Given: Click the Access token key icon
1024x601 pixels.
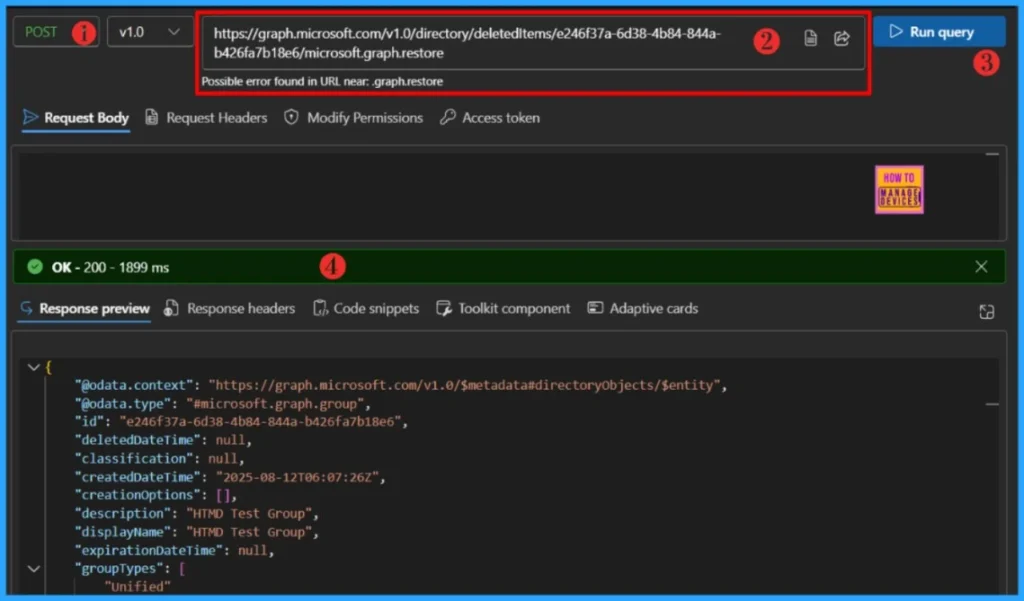Looking at the screenshot, I should click(x=447, y=117).
